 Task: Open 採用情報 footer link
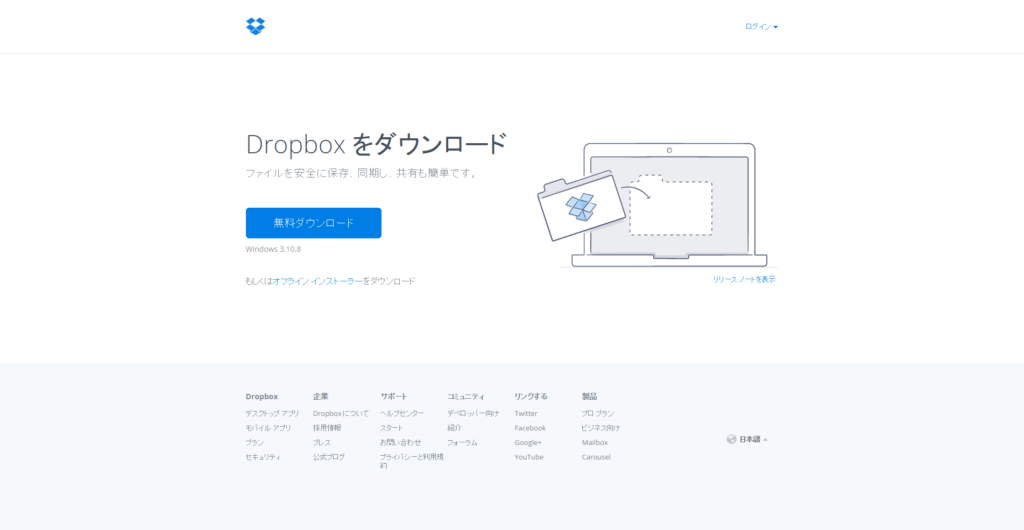[327, 428]
